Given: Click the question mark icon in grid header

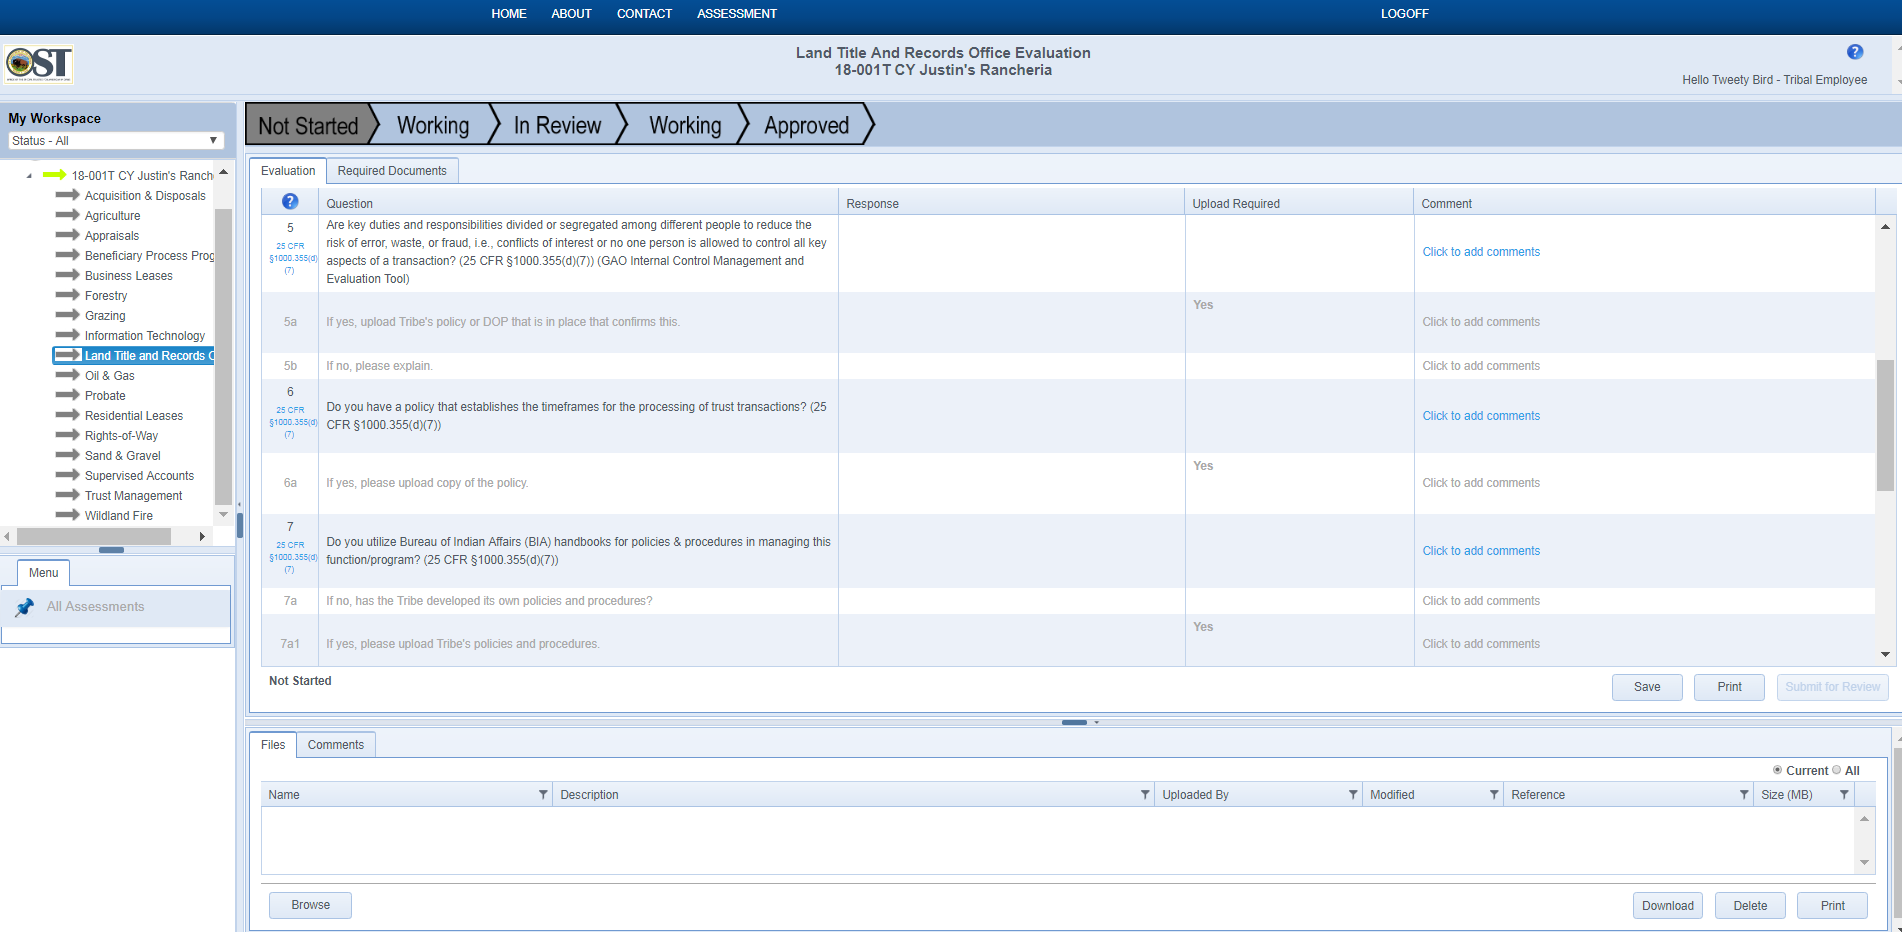Looking at the screenshot, I should click(290, 202).
